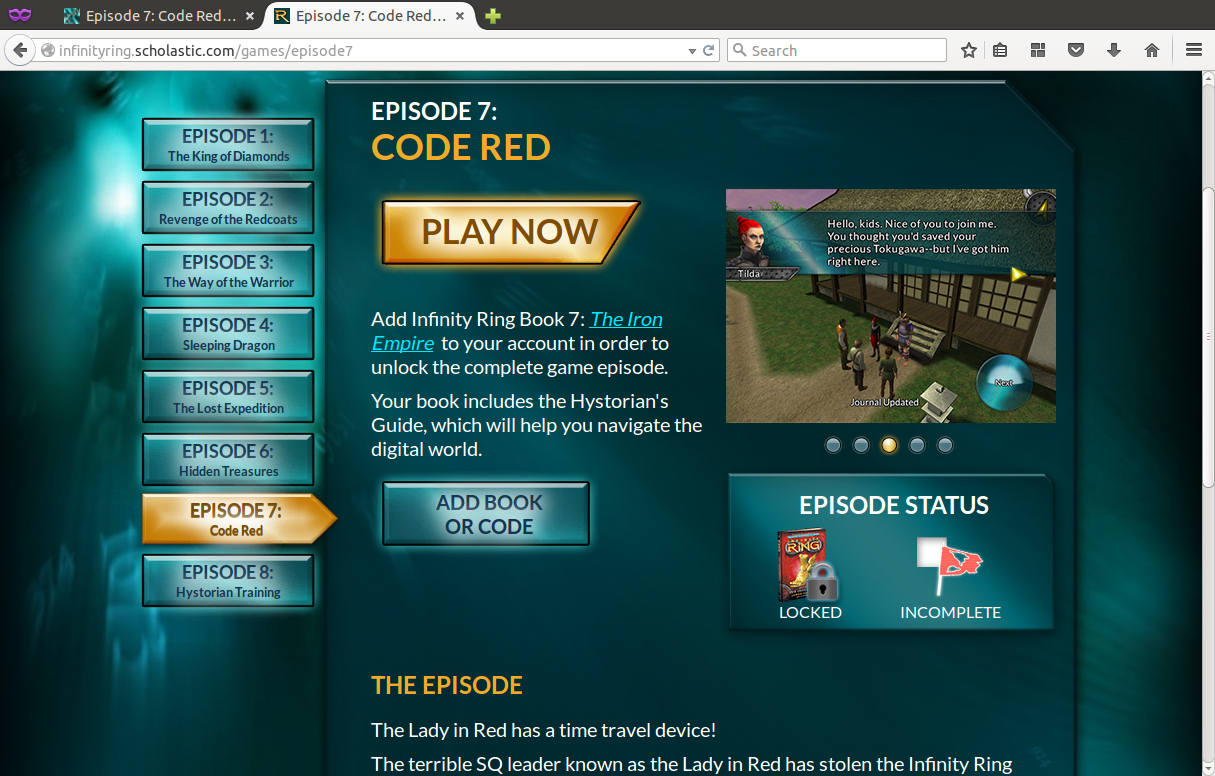1215x776 pixels.
Task: Click the Tilda character portrait
Action: [x=750, y=243]
